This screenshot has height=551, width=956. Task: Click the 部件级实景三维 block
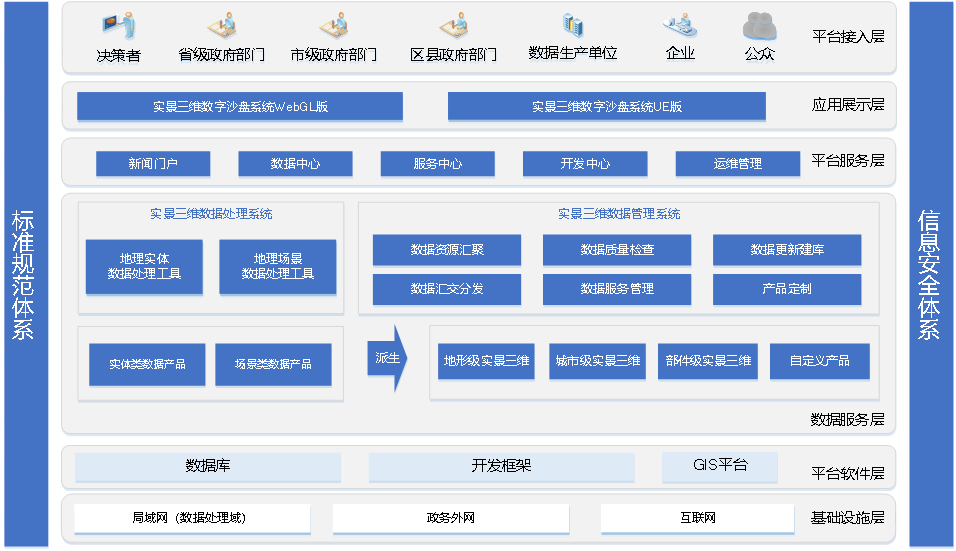click(x=708, y=361)
